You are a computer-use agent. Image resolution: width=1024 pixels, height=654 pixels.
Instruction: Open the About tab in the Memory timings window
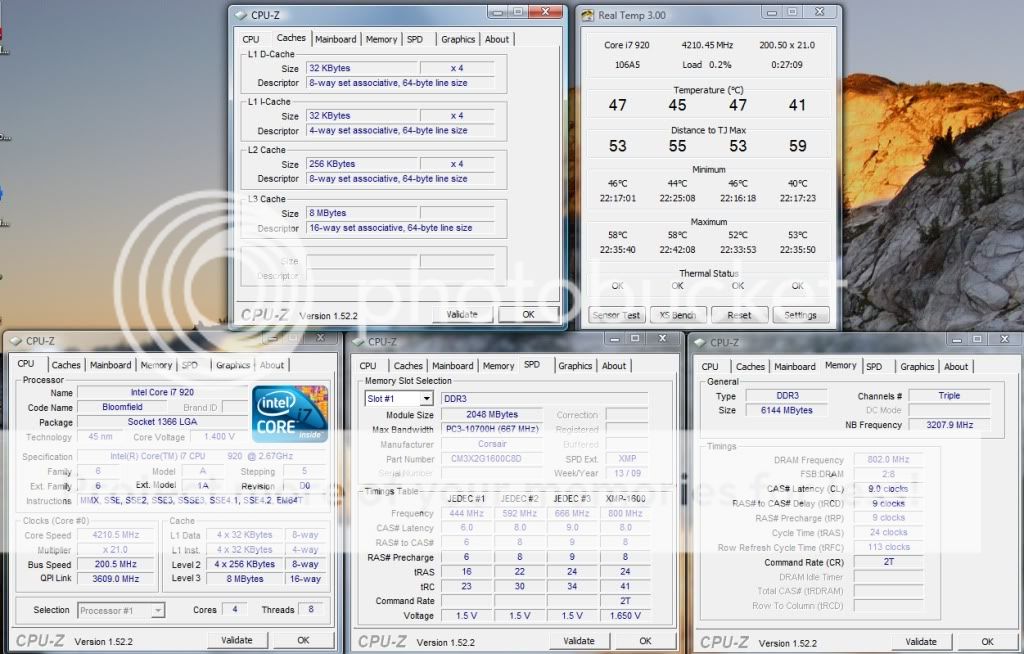tap(956, 367)
